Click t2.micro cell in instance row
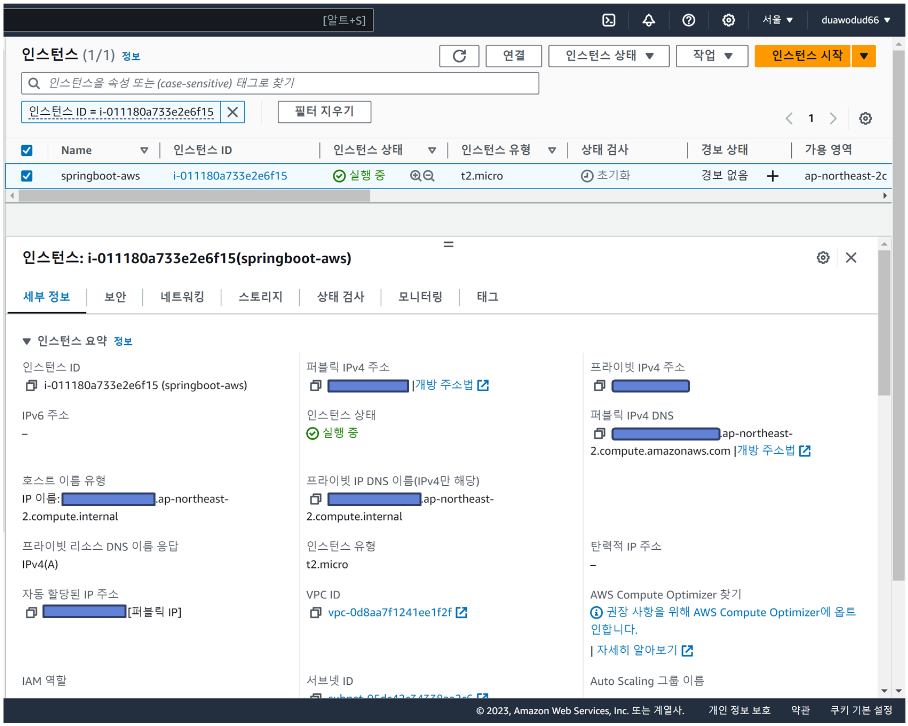The width and height of the screenshot is (908, 726). (x=482, y=176)
